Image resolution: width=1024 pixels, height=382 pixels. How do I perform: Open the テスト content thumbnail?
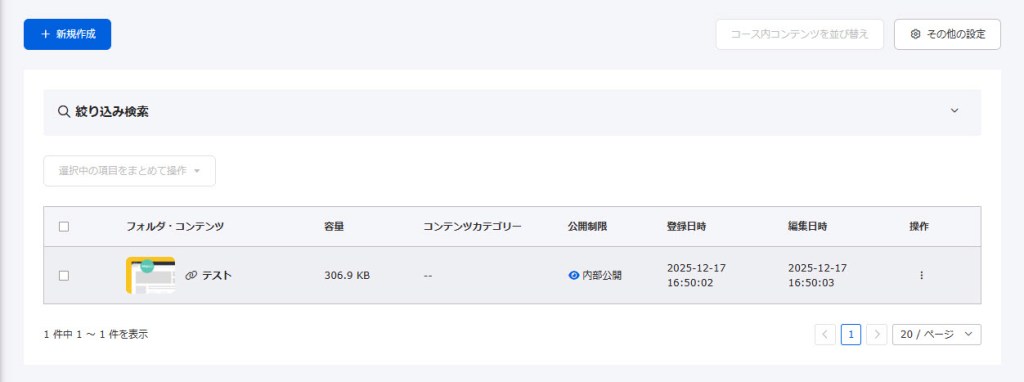[150, 276]
